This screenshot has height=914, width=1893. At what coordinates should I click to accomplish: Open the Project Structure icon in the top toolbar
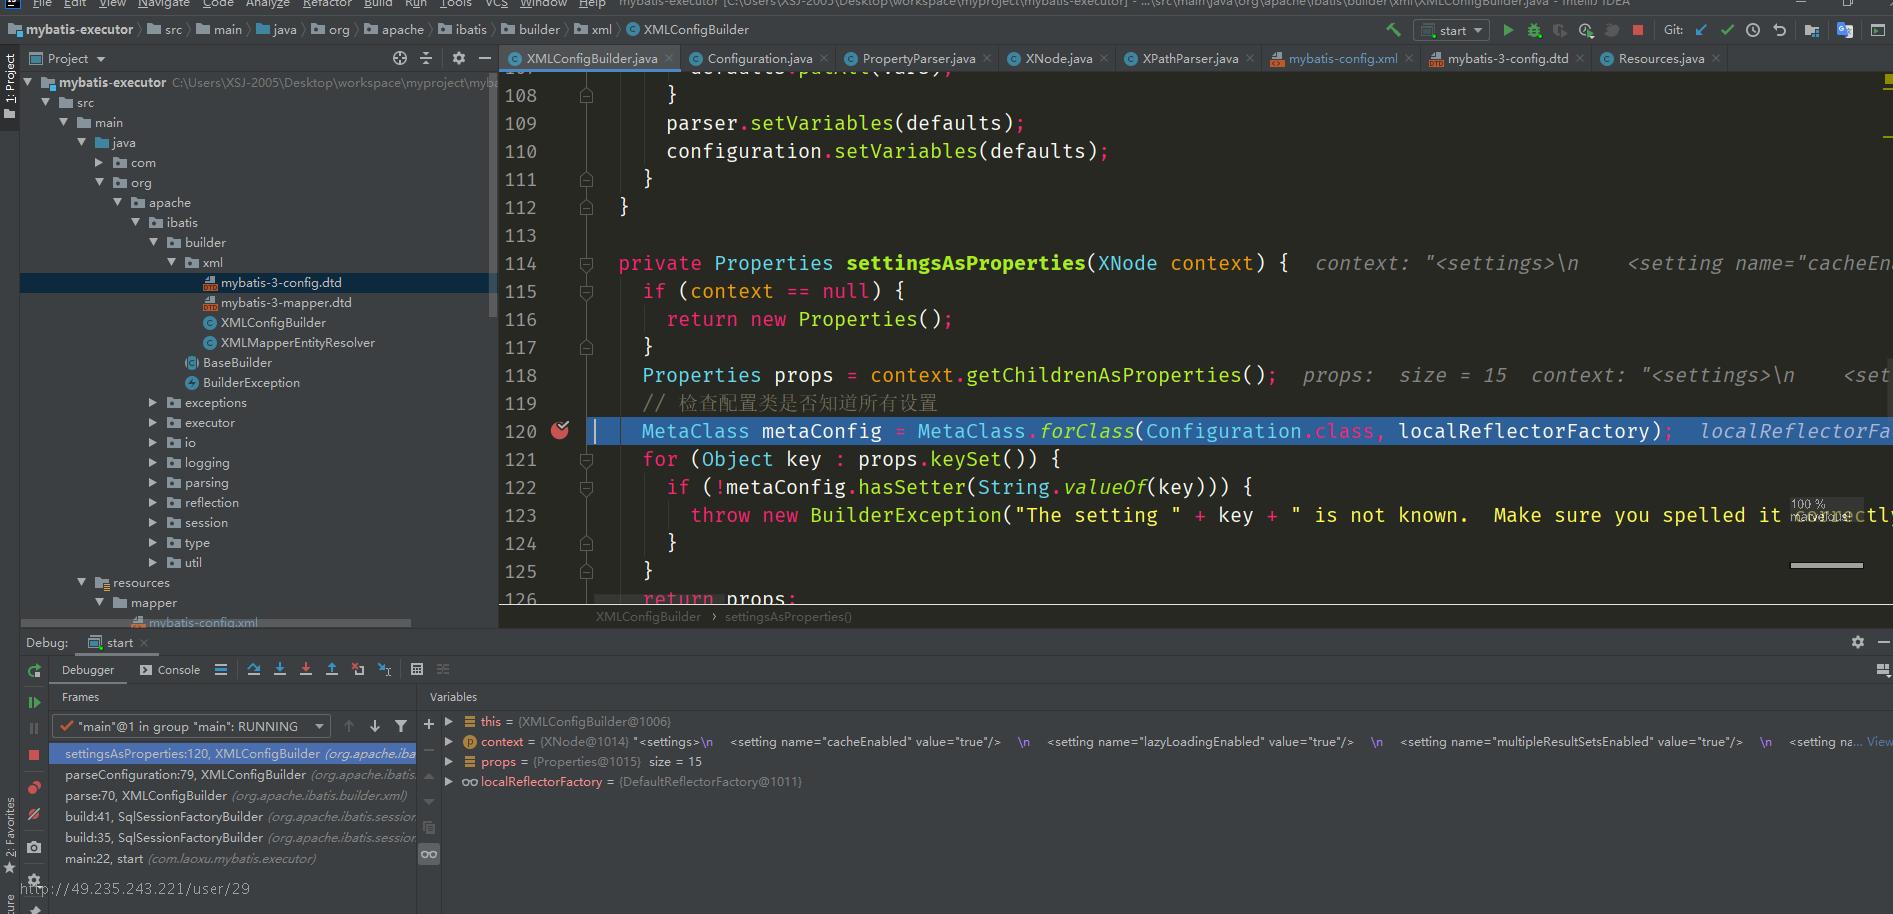point(1811,30)
